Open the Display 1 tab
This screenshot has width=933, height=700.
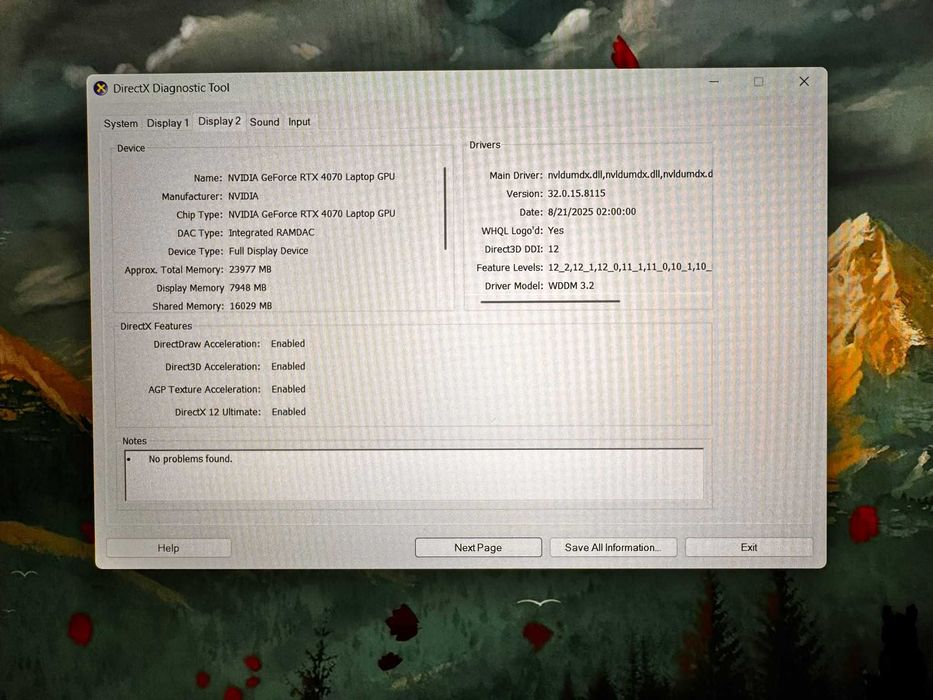coord(167,123)
